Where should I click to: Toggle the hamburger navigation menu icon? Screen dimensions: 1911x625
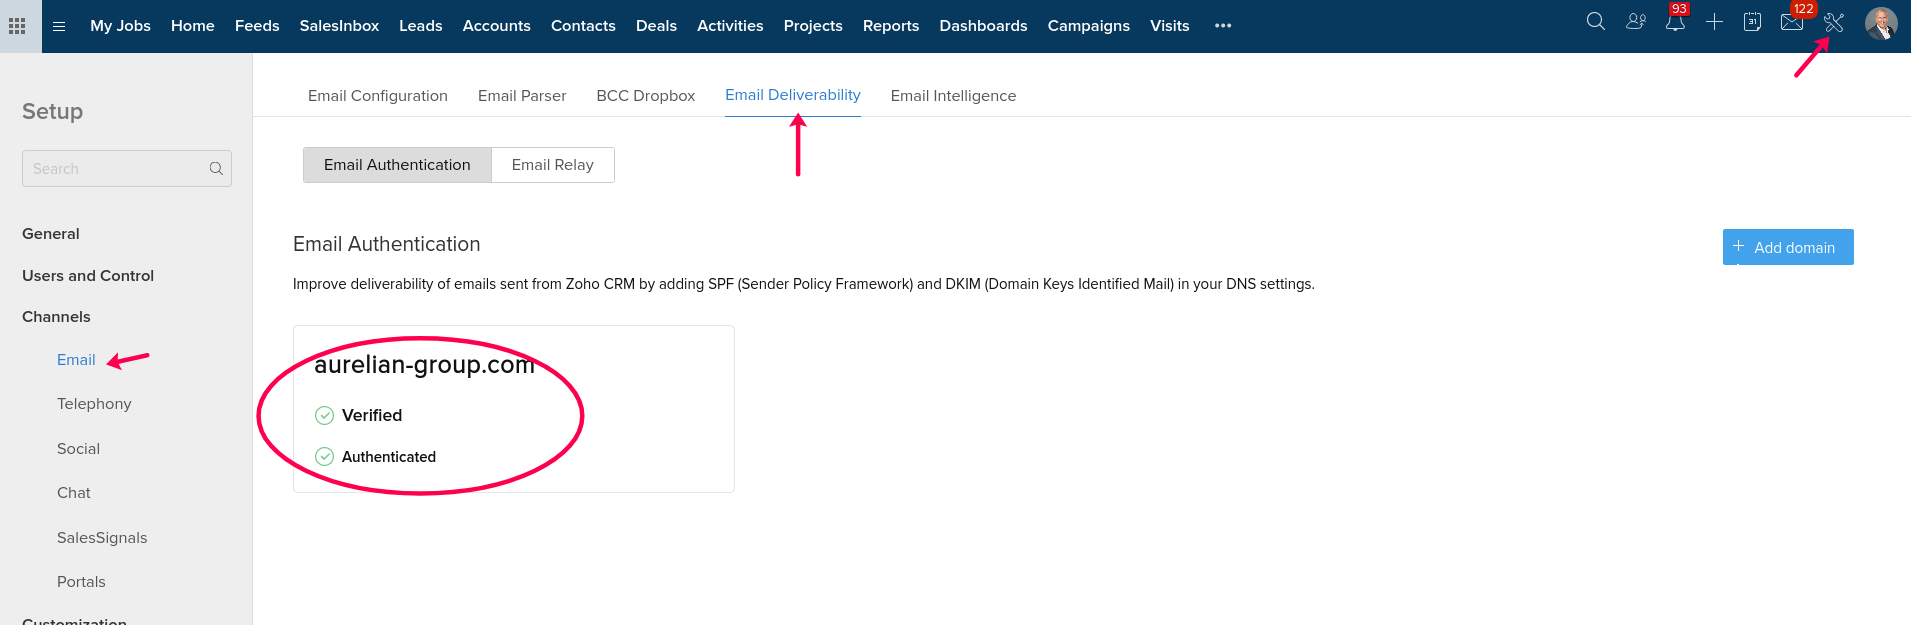tap(59, 26)
